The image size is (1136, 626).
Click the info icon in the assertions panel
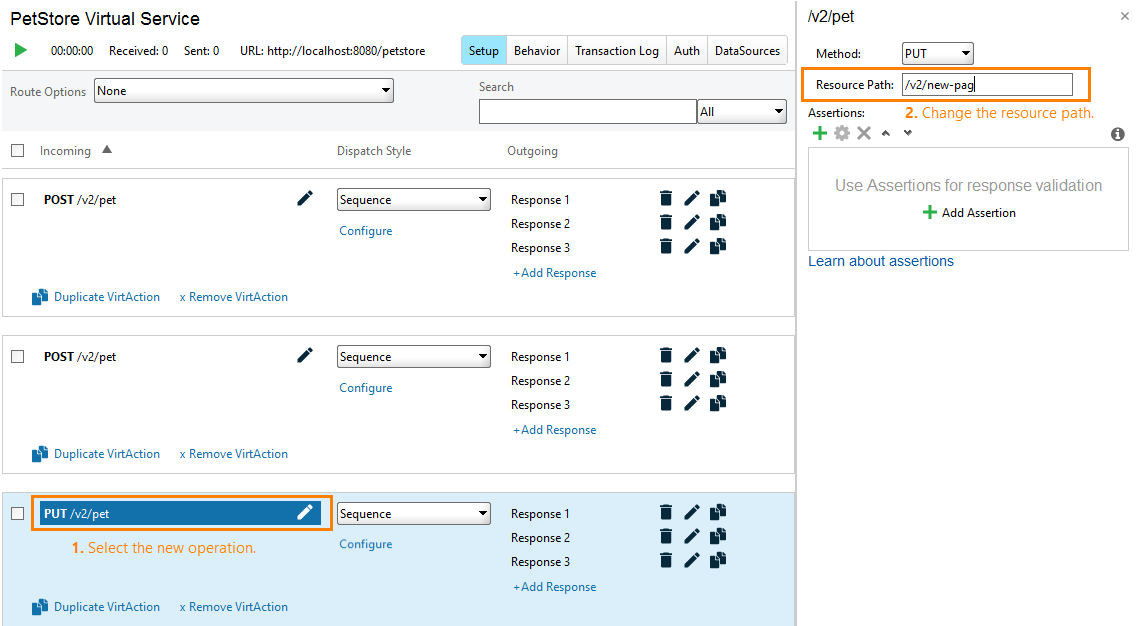tap(1118, 133)
